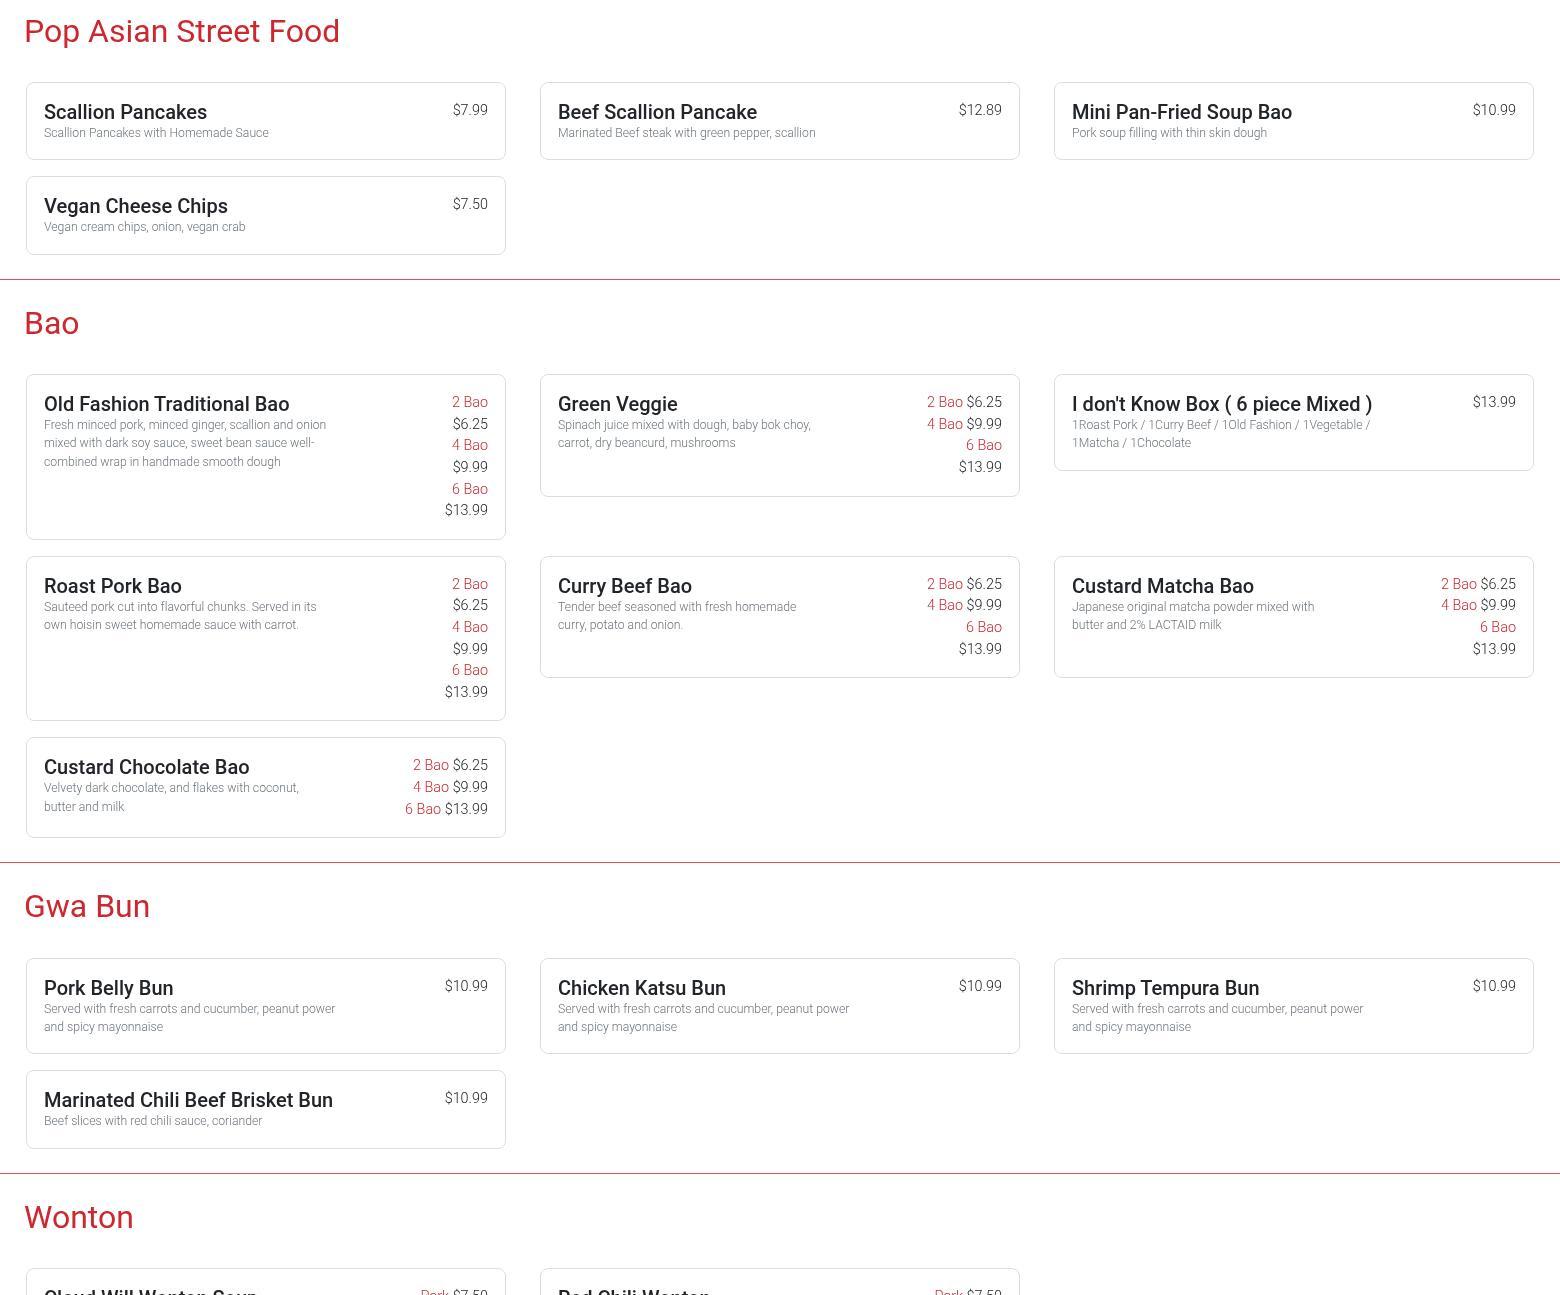Select the Roast Pork Bao title
Image resolution: width=1560 pixels, height=1295 pixels.
click(113, 586)
